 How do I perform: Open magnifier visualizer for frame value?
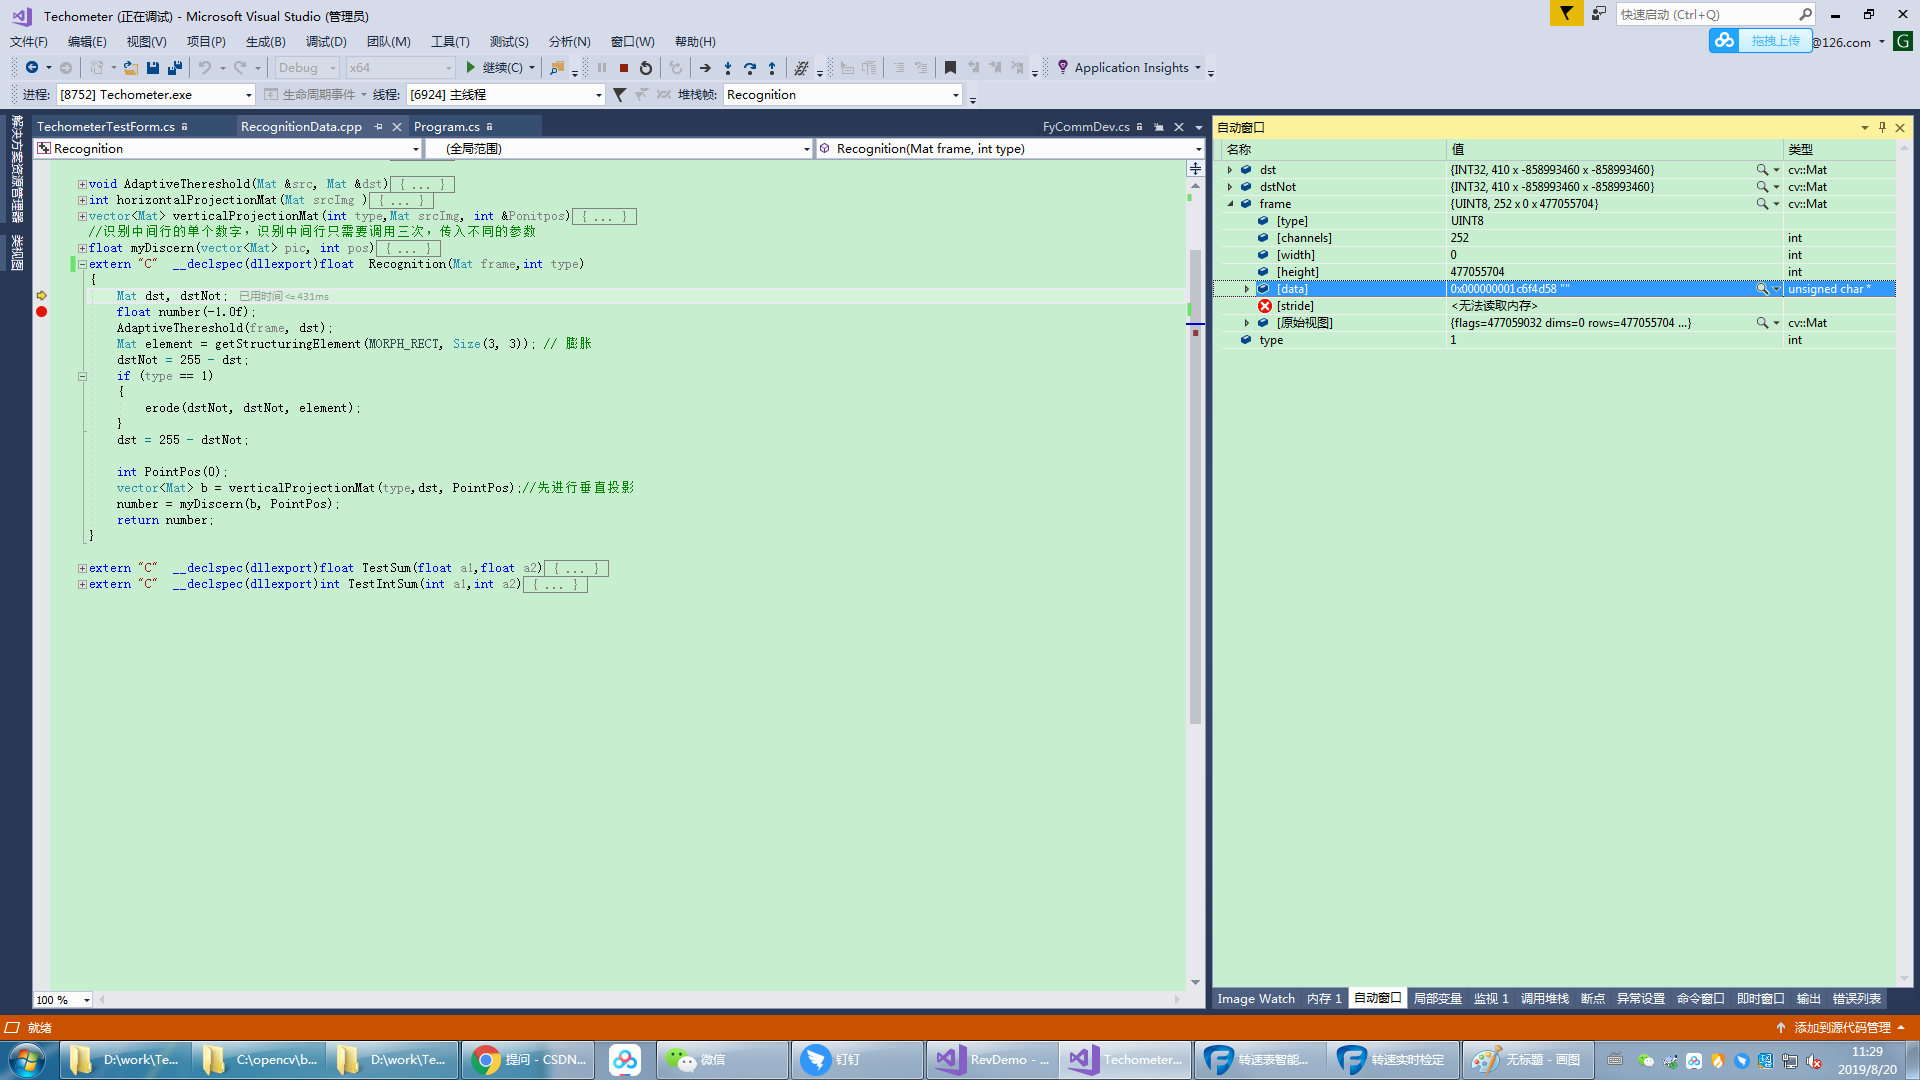1762,204
